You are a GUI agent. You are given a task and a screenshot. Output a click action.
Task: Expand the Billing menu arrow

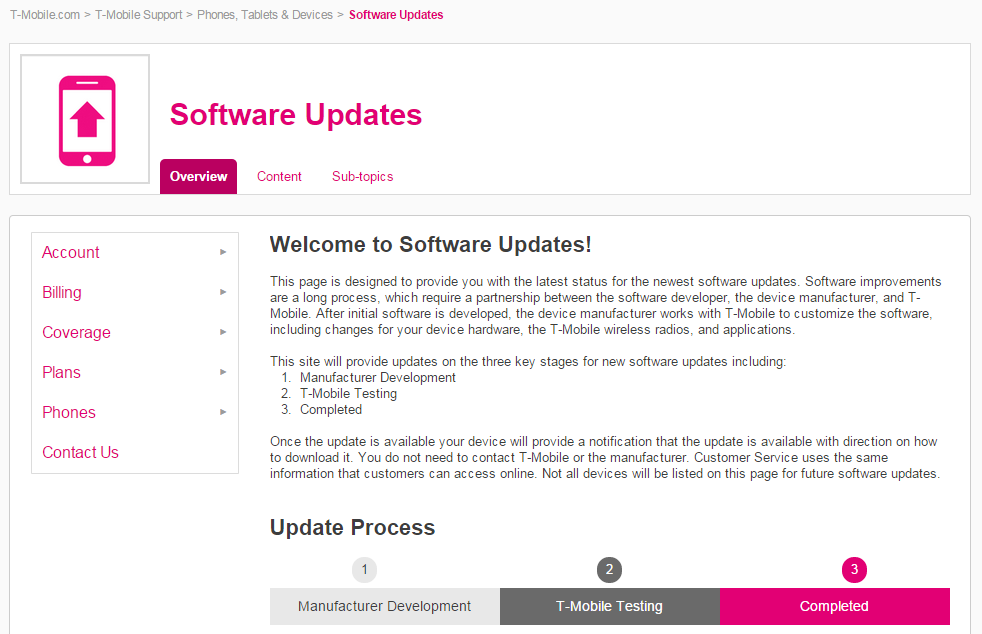point(223,292)
